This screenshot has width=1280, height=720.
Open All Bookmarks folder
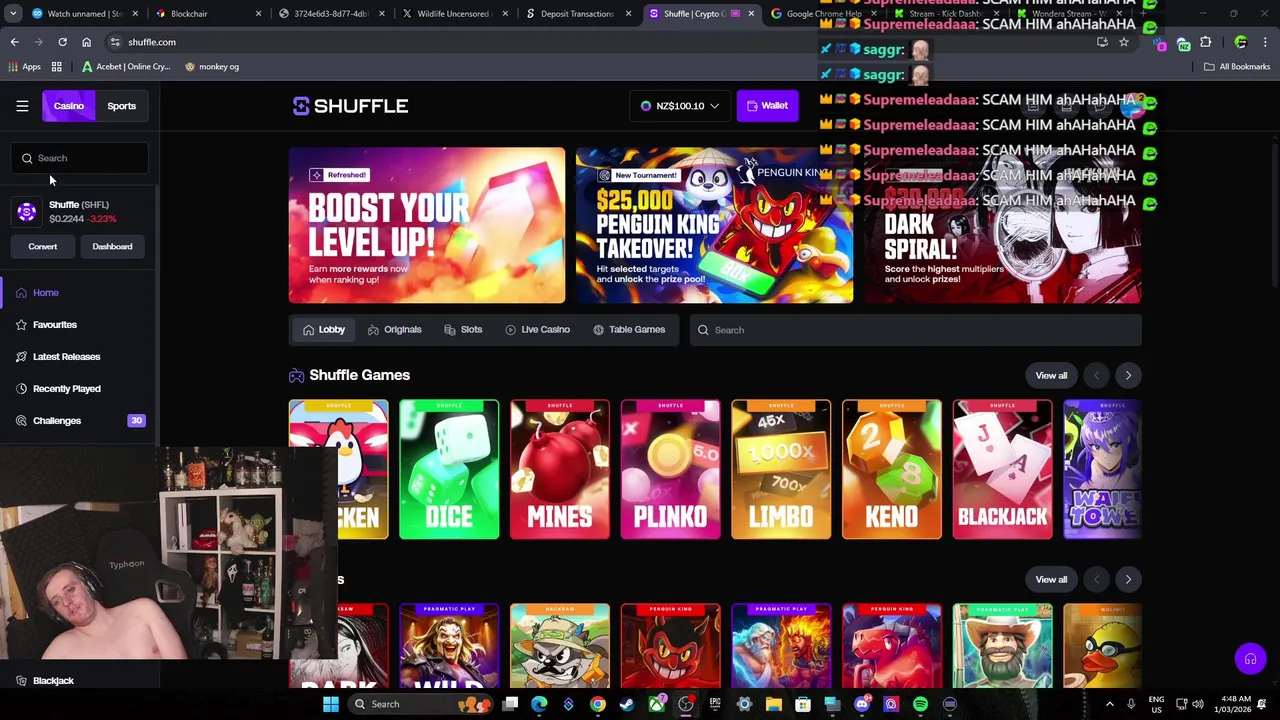1237,67
